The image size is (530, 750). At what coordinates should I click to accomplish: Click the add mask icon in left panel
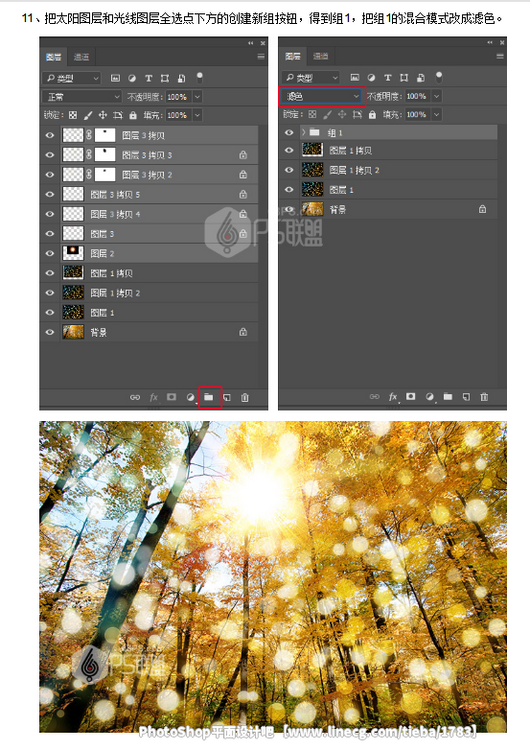pos(171,397)
